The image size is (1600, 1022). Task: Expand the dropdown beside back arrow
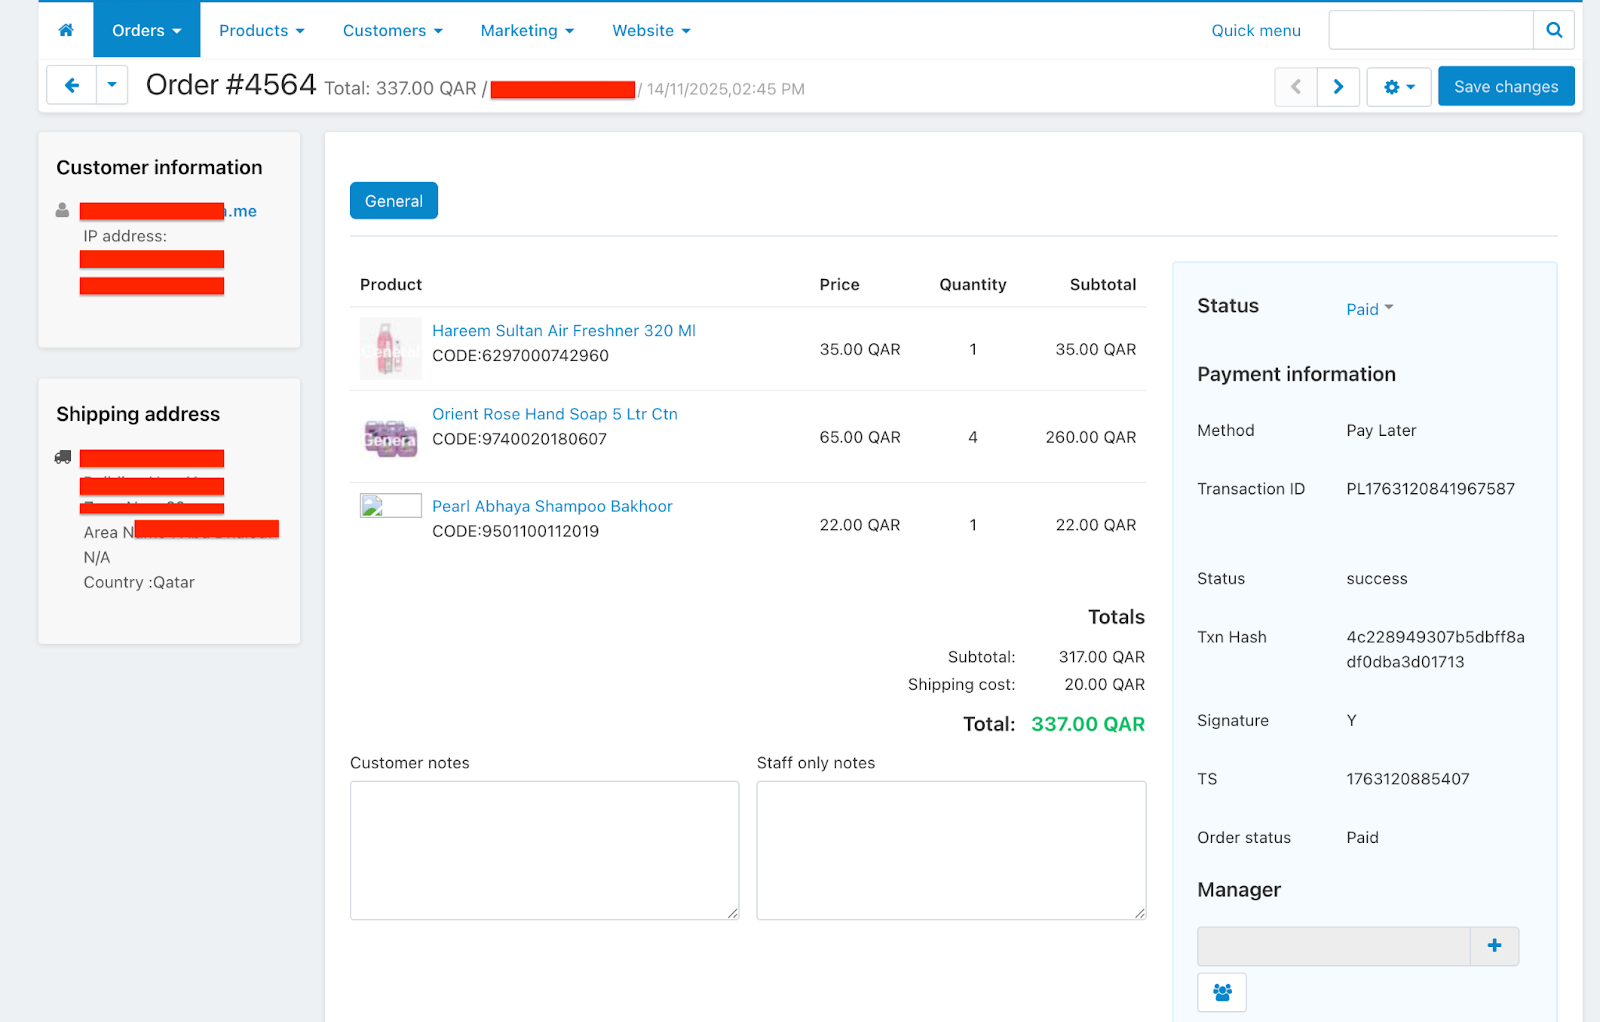coord(112,86)
